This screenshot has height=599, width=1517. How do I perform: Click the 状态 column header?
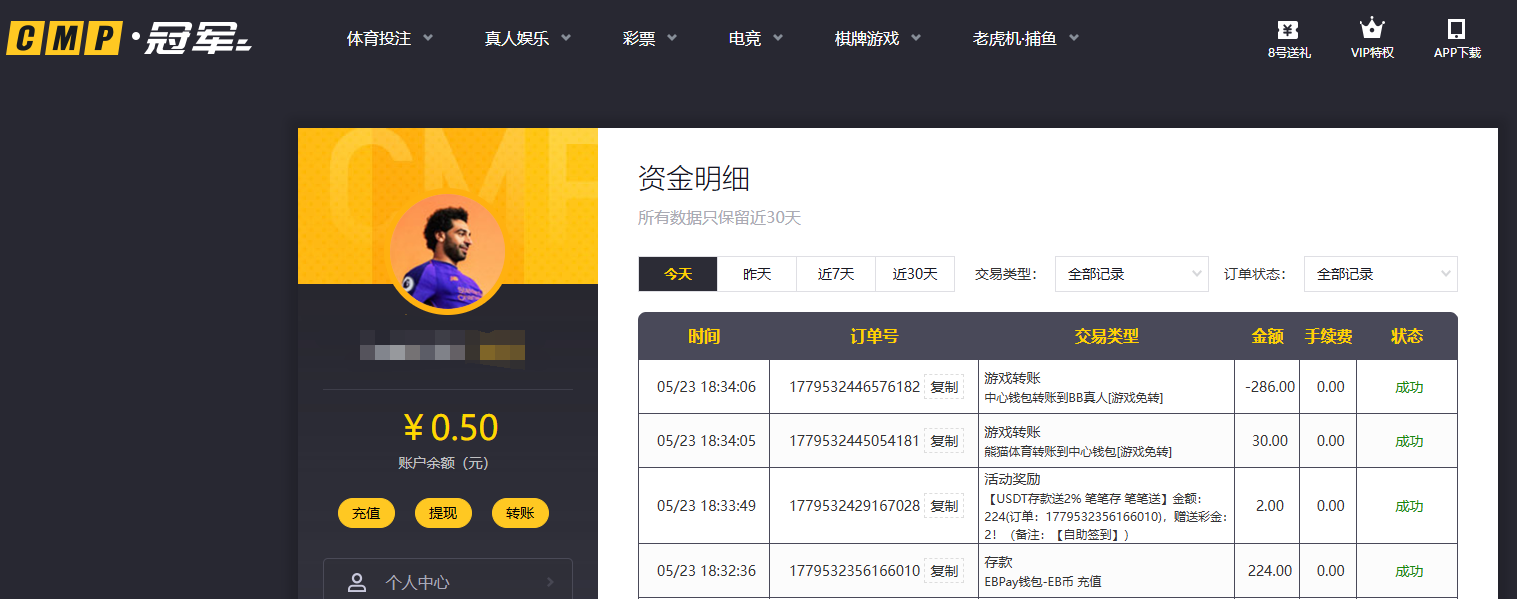pyautogui.click(x=1407, y=337)
